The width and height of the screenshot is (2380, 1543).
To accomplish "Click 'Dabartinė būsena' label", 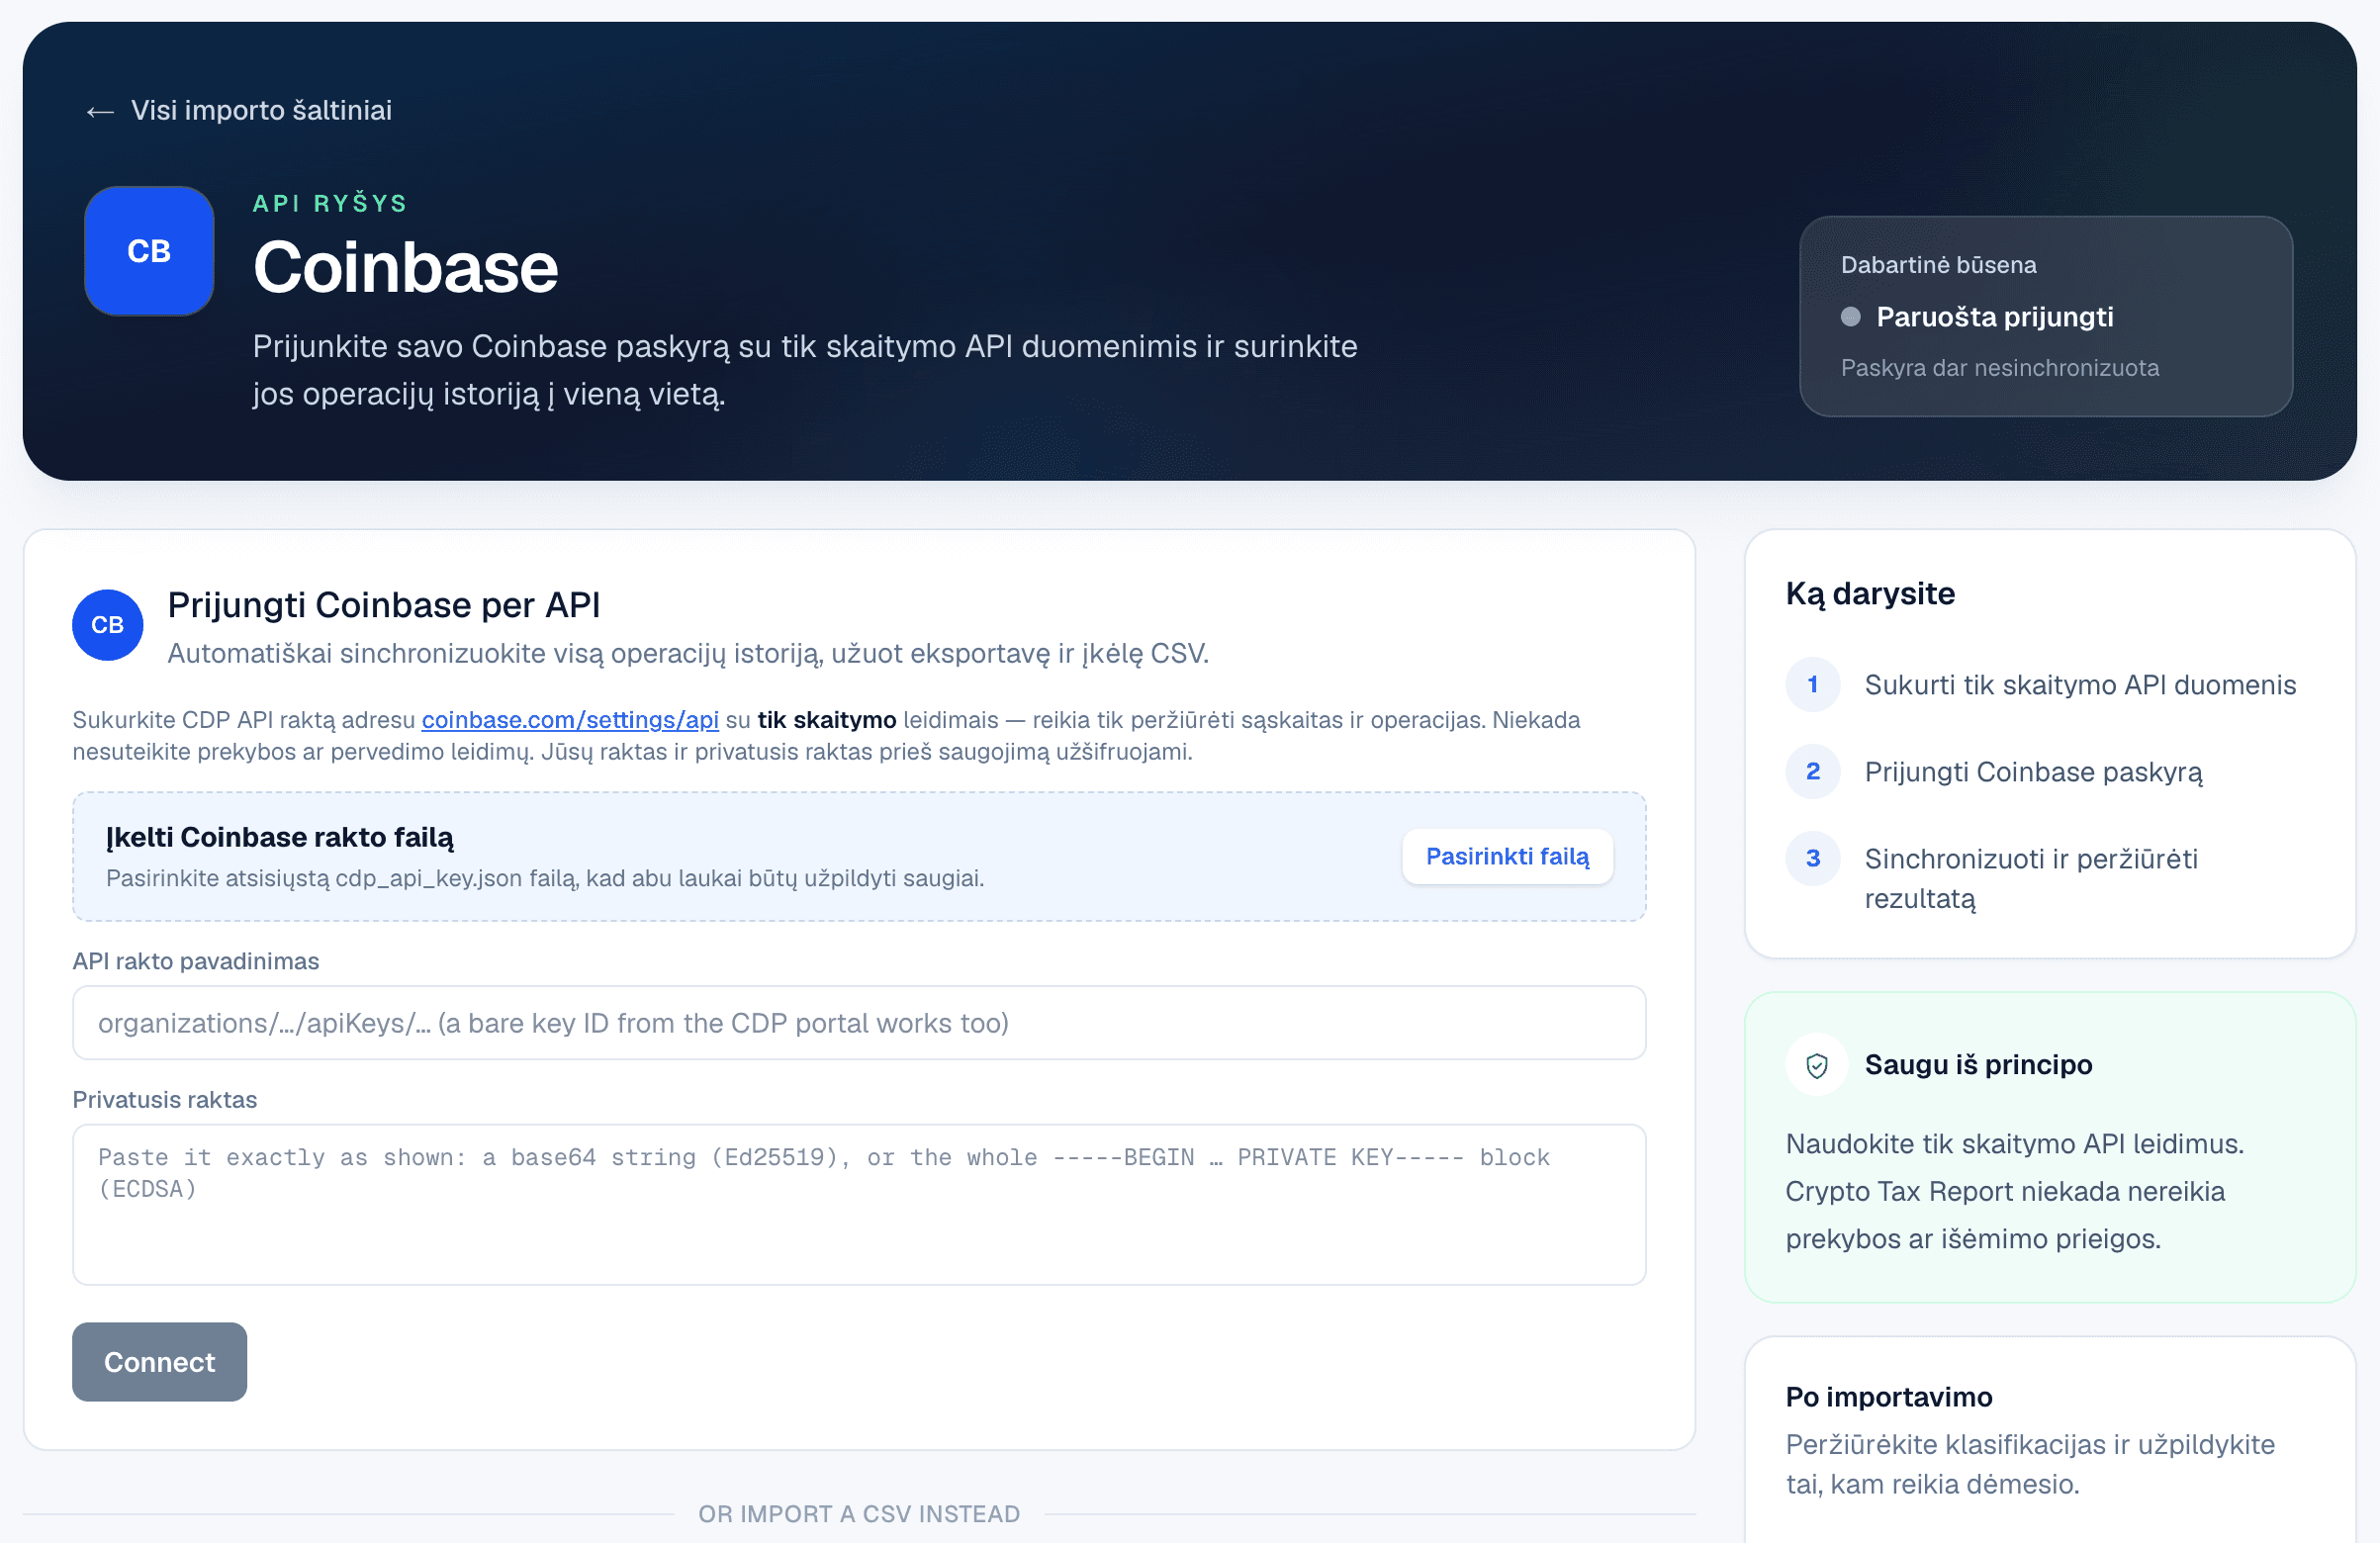I will (1939, 265).
